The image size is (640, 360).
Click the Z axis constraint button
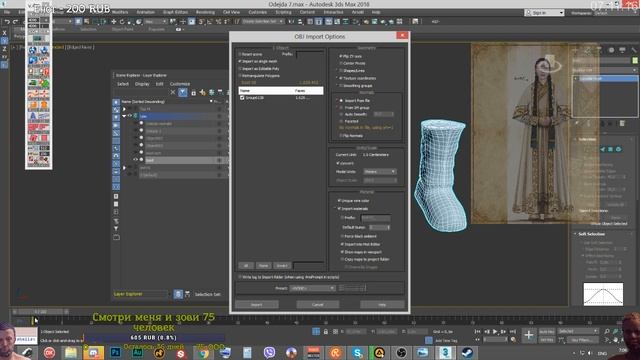click(x=4, y=49)
